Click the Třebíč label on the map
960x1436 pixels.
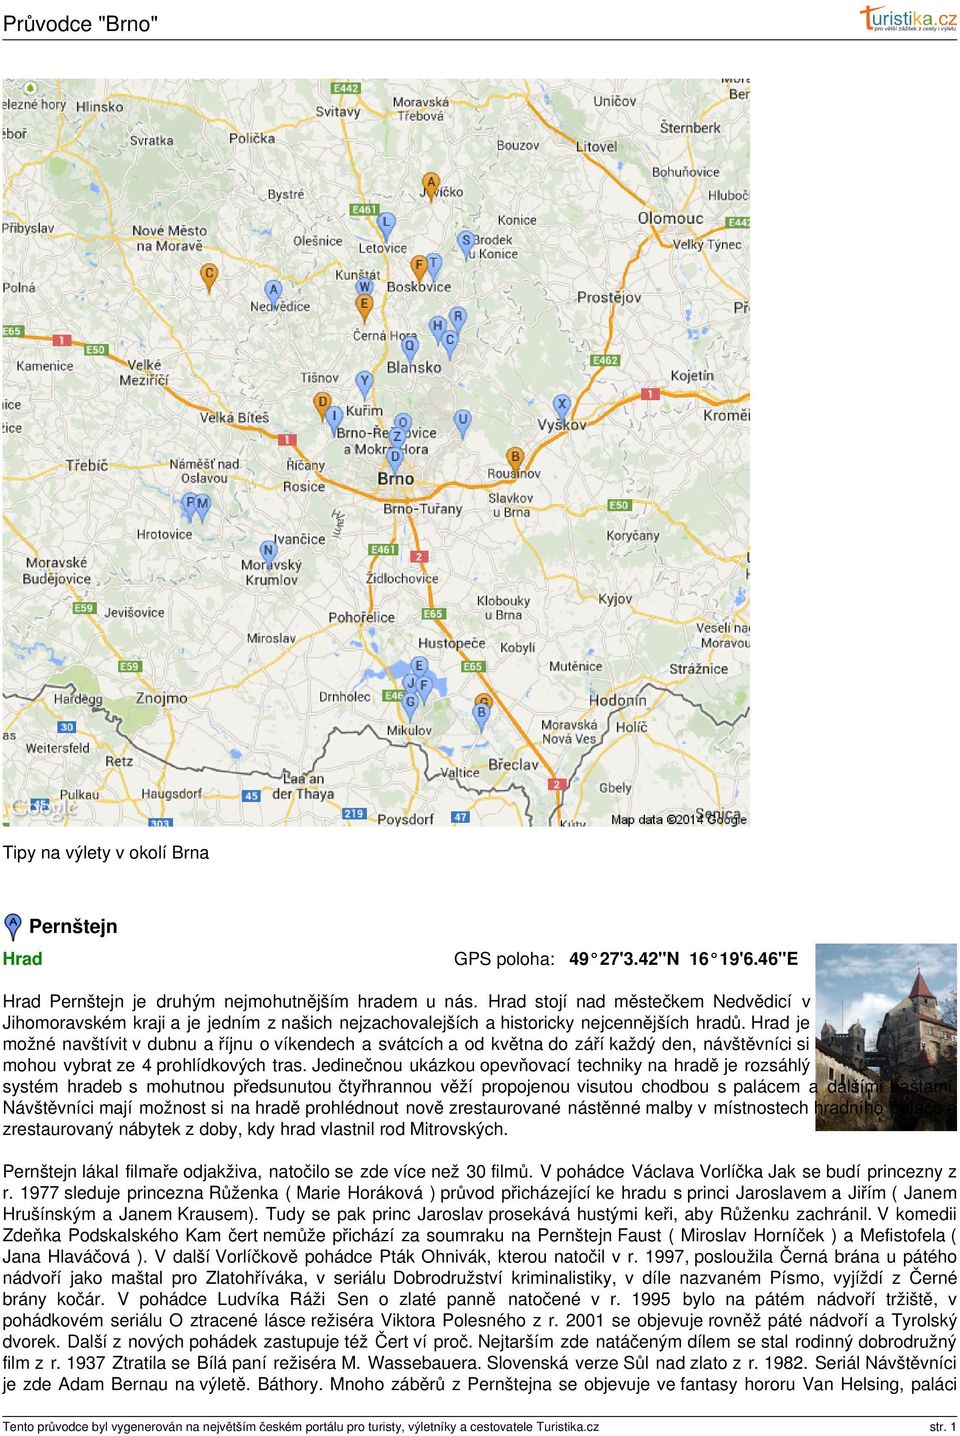point(87,465)
